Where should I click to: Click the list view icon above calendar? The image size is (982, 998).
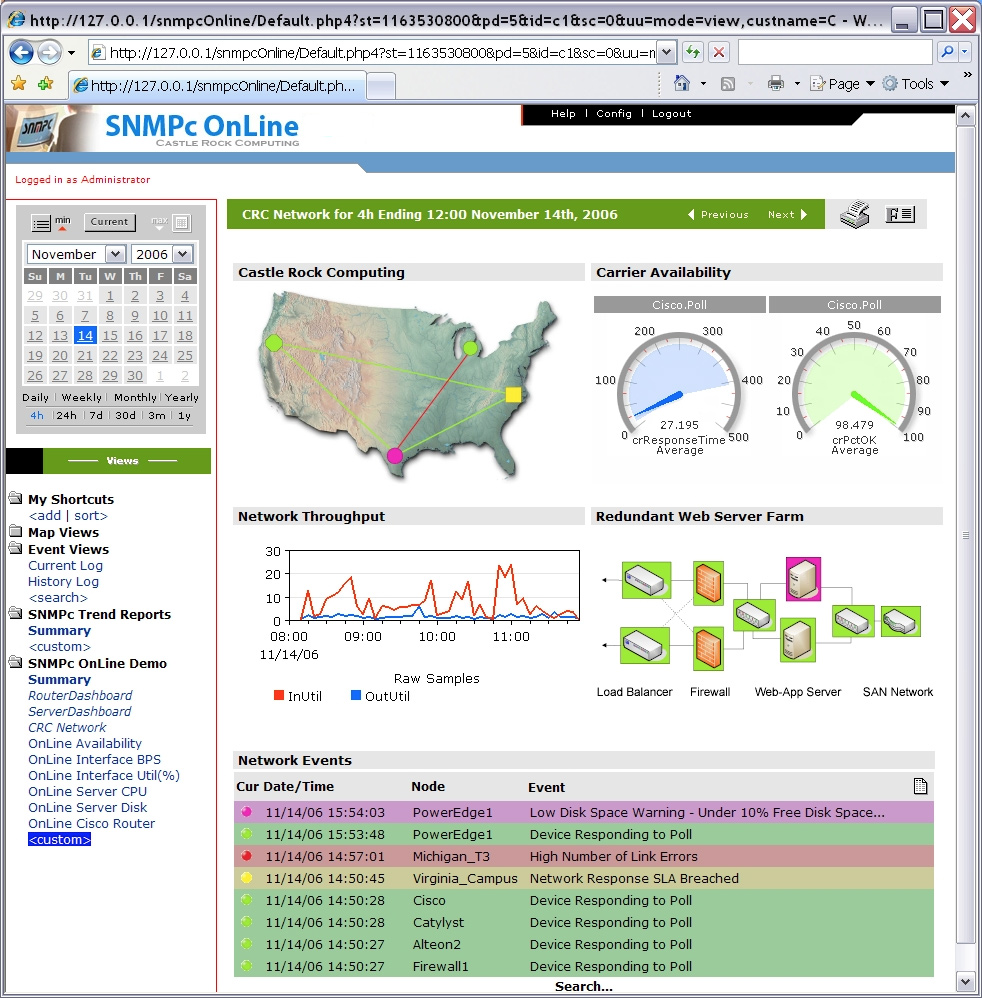(x=41, y=223)
